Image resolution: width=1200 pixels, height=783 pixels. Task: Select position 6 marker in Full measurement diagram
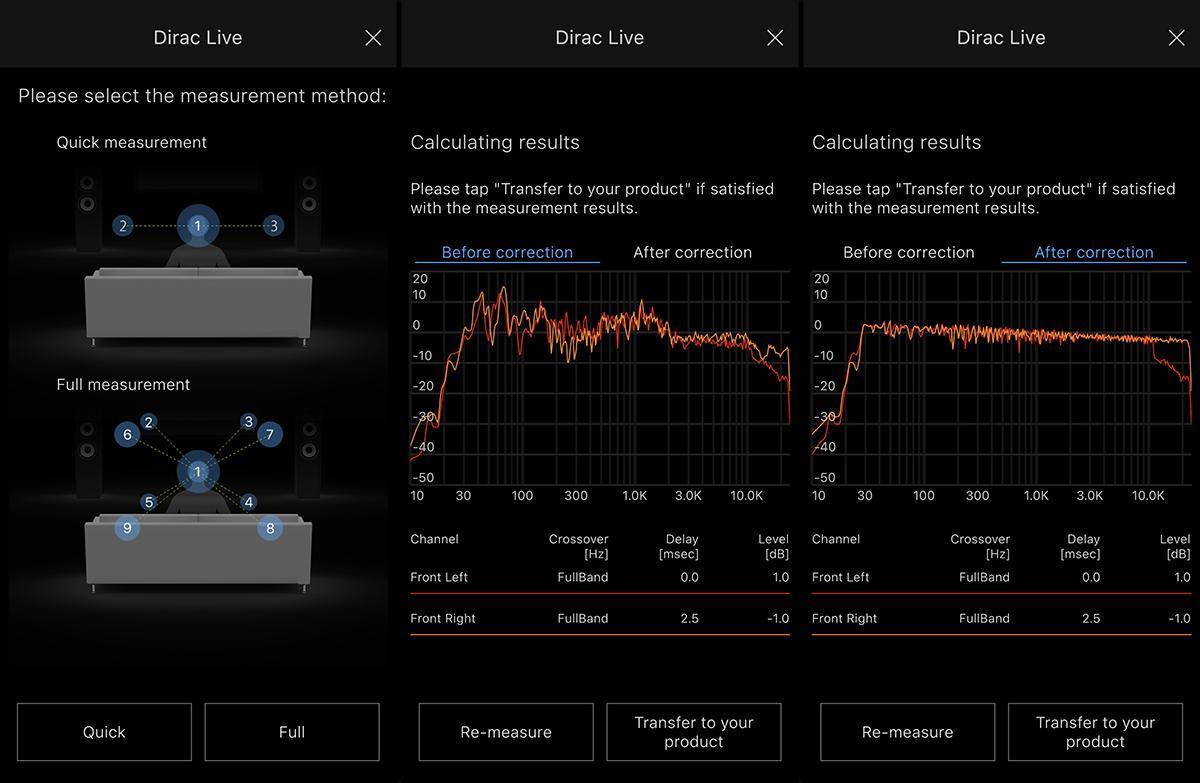point(127,434)
